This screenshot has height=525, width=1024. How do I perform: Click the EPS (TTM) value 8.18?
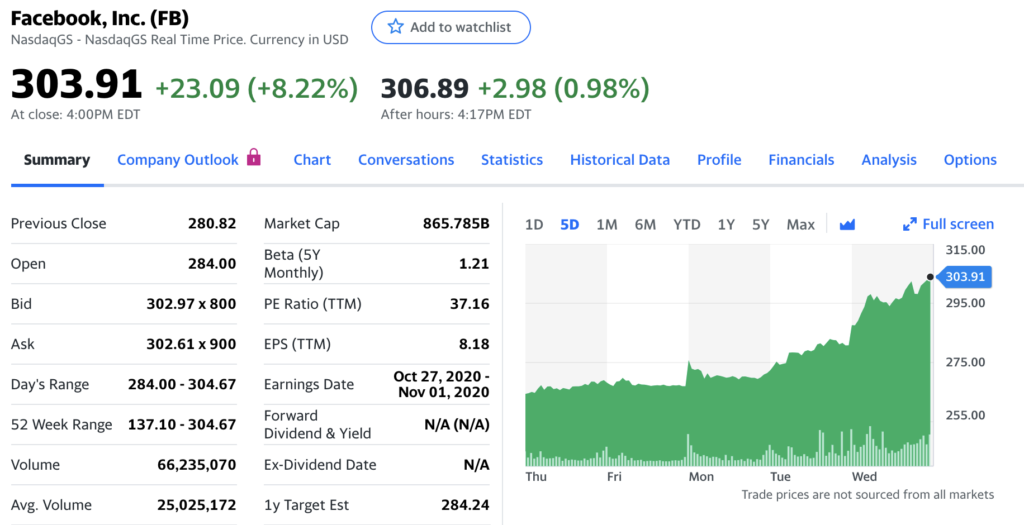pos(474,344)
